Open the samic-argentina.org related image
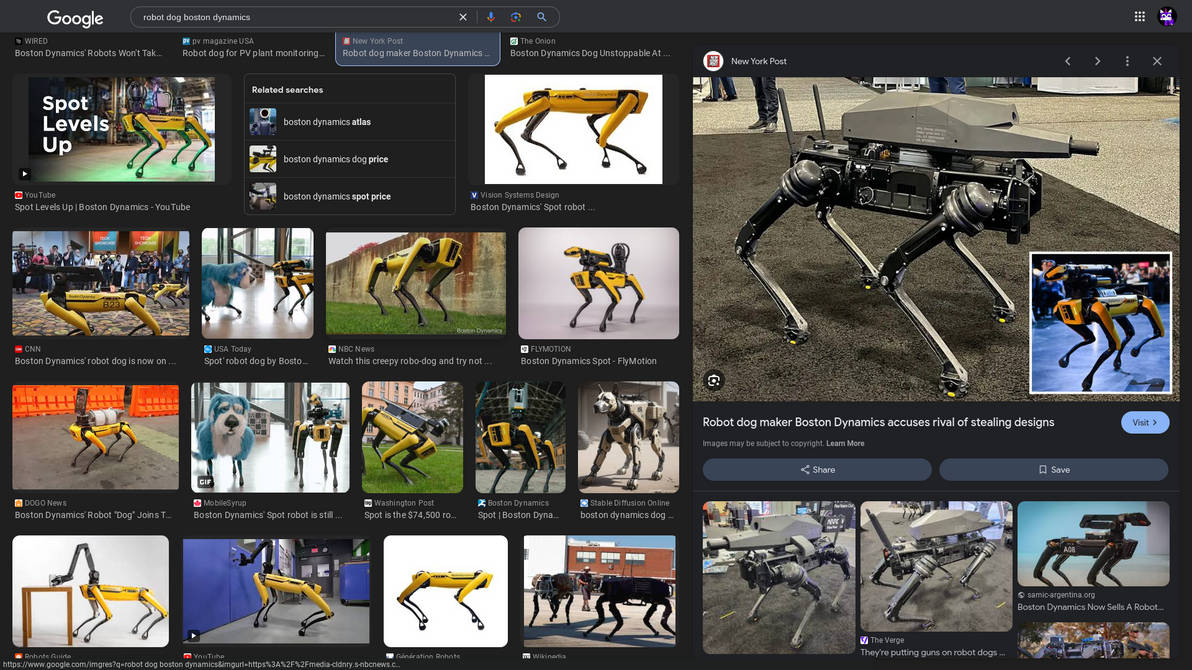 1093,543
